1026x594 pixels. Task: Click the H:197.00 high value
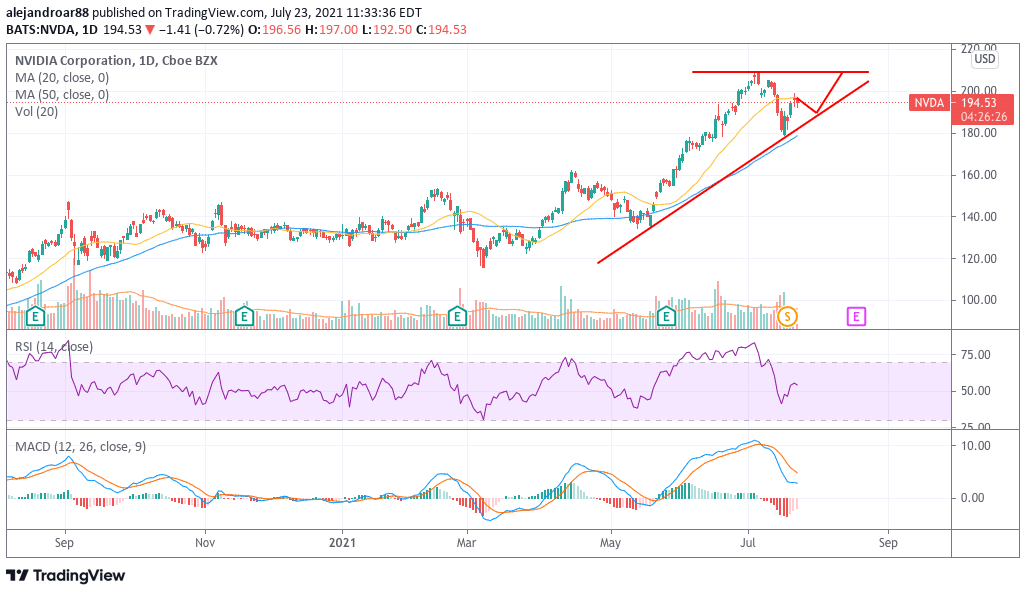[332, 29]
